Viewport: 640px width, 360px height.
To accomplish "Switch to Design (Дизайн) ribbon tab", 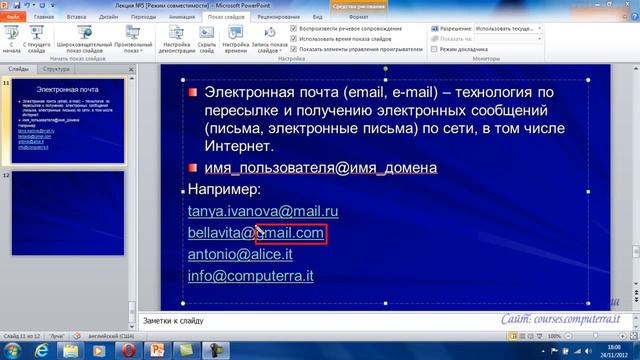I will click(x=109, y=17).
